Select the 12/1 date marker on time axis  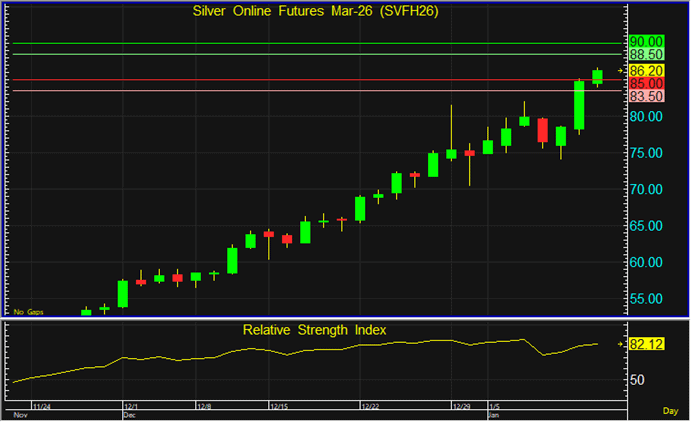pos(131,407)
